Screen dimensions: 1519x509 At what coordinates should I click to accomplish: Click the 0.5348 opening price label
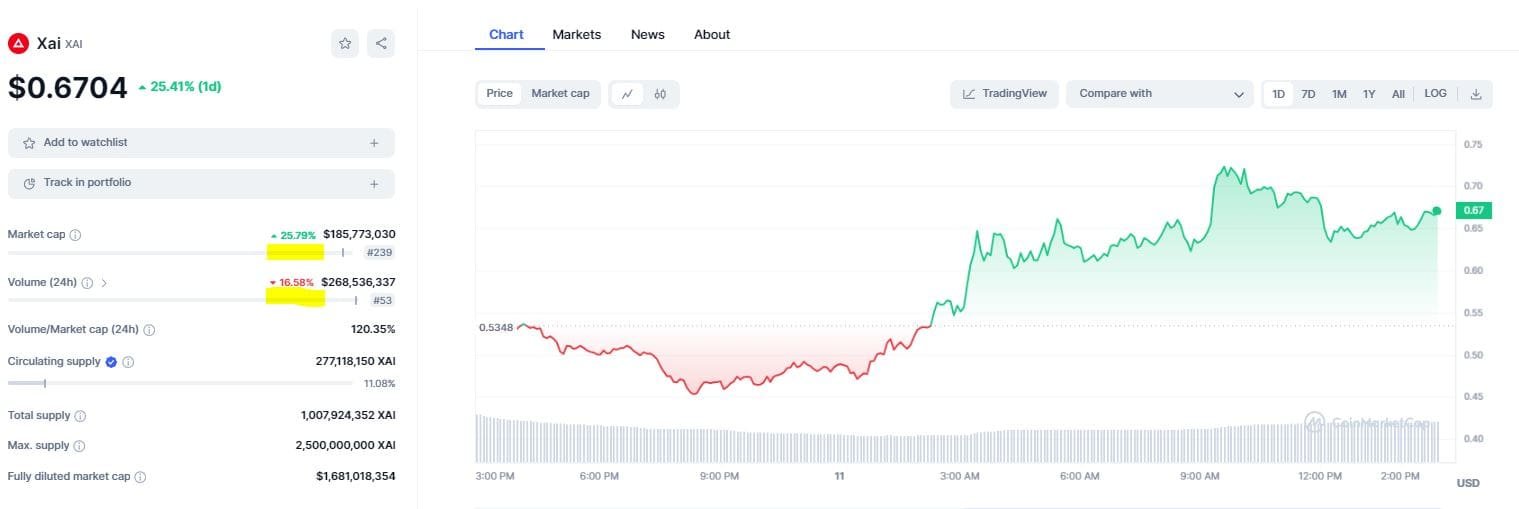coord(496,327)
